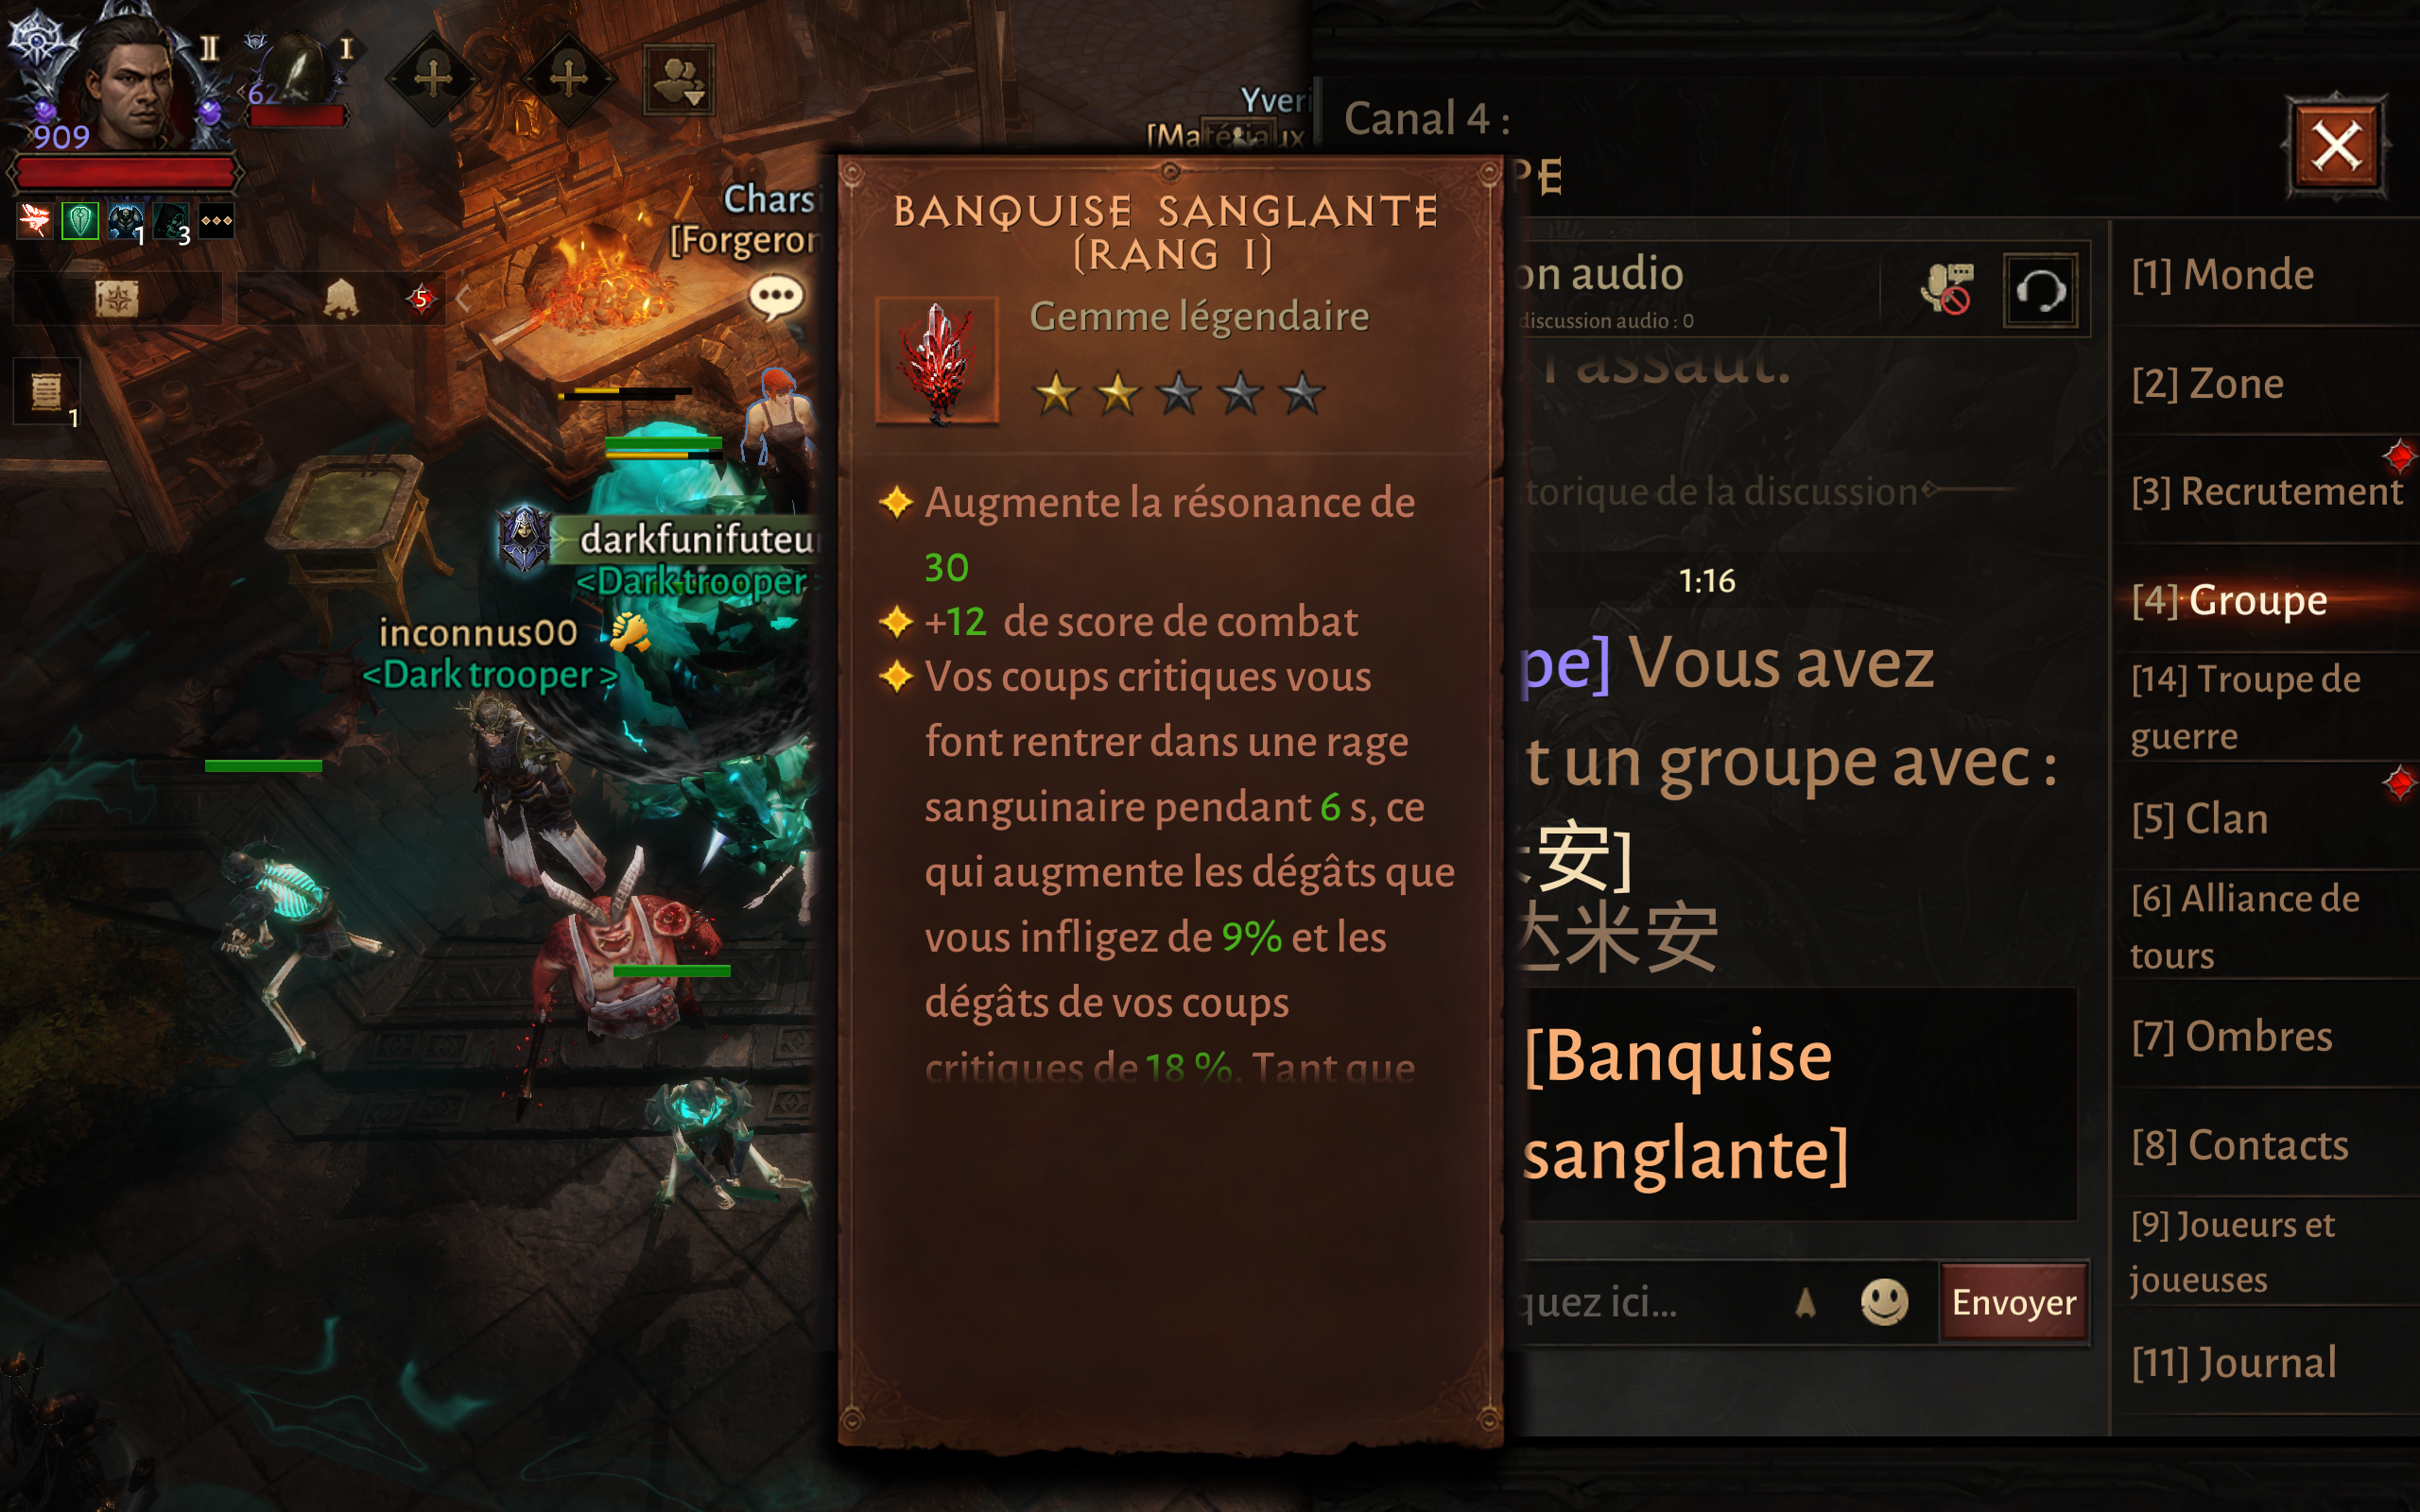Screen dimensions: 2420x1512
Task: Send the message with Envoyer
Action: coord(2013,1302)
